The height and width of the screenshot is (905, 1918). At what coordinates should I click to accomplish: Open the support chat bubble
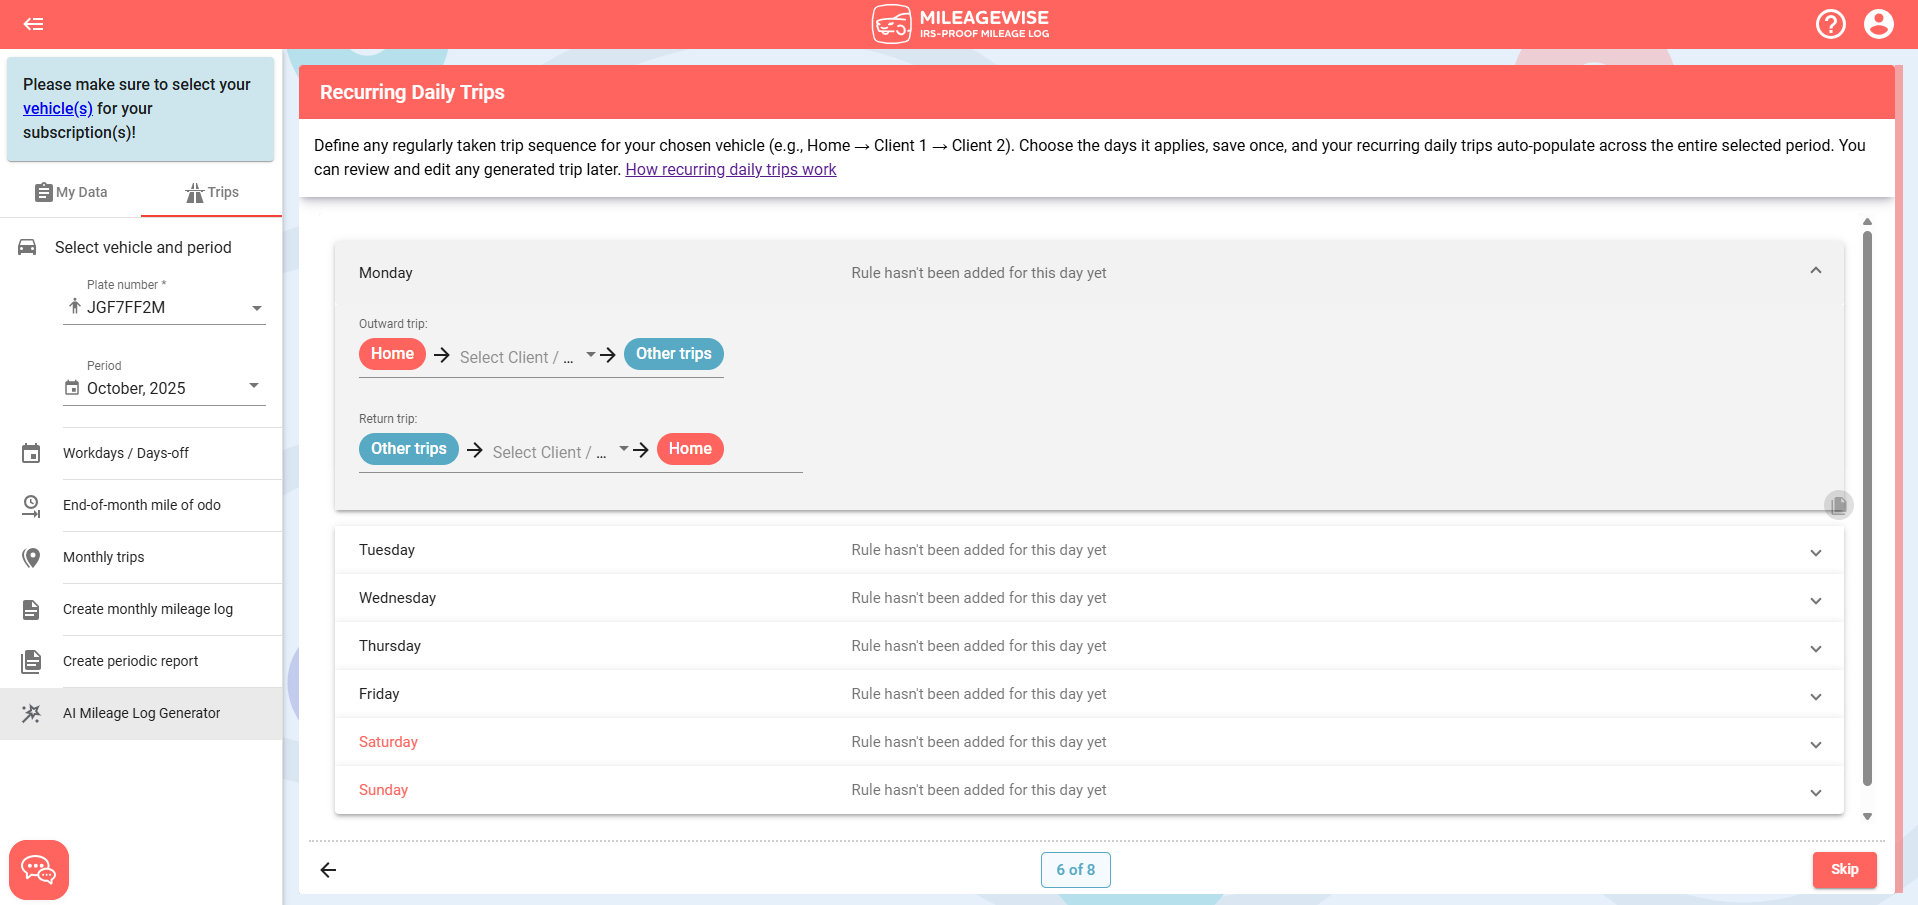click(x=38, y=869)
